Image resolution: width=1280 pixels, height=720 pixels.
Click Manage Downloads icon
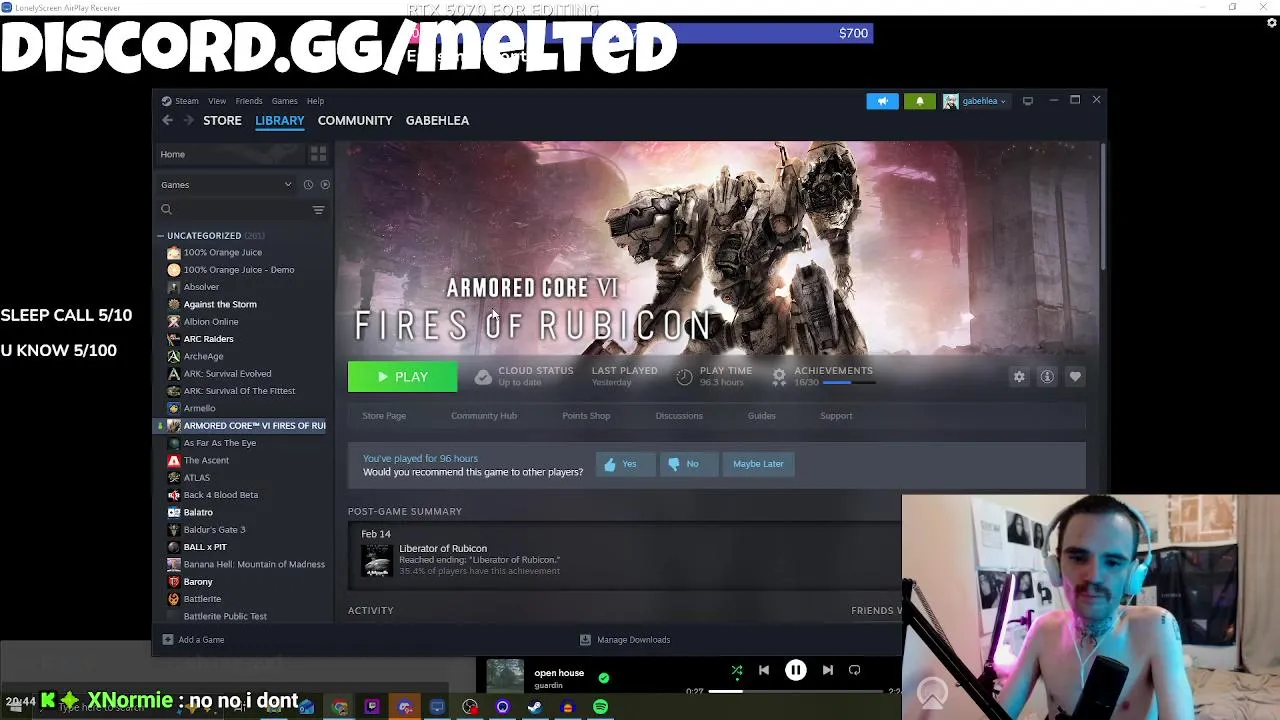tap(585, 640)
